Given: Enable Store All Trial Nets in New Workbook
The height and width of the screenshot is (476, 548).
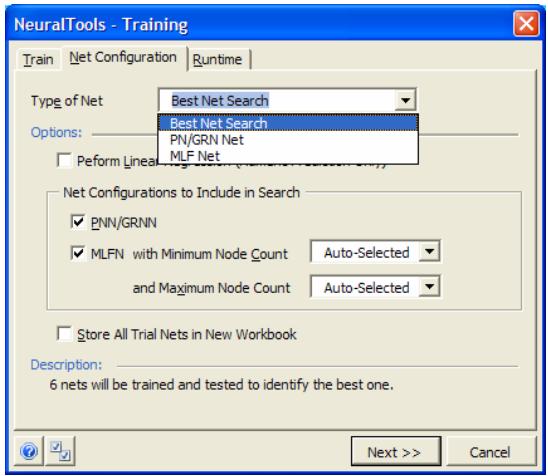Looking at the screenshot, I should tap(64, 334).
